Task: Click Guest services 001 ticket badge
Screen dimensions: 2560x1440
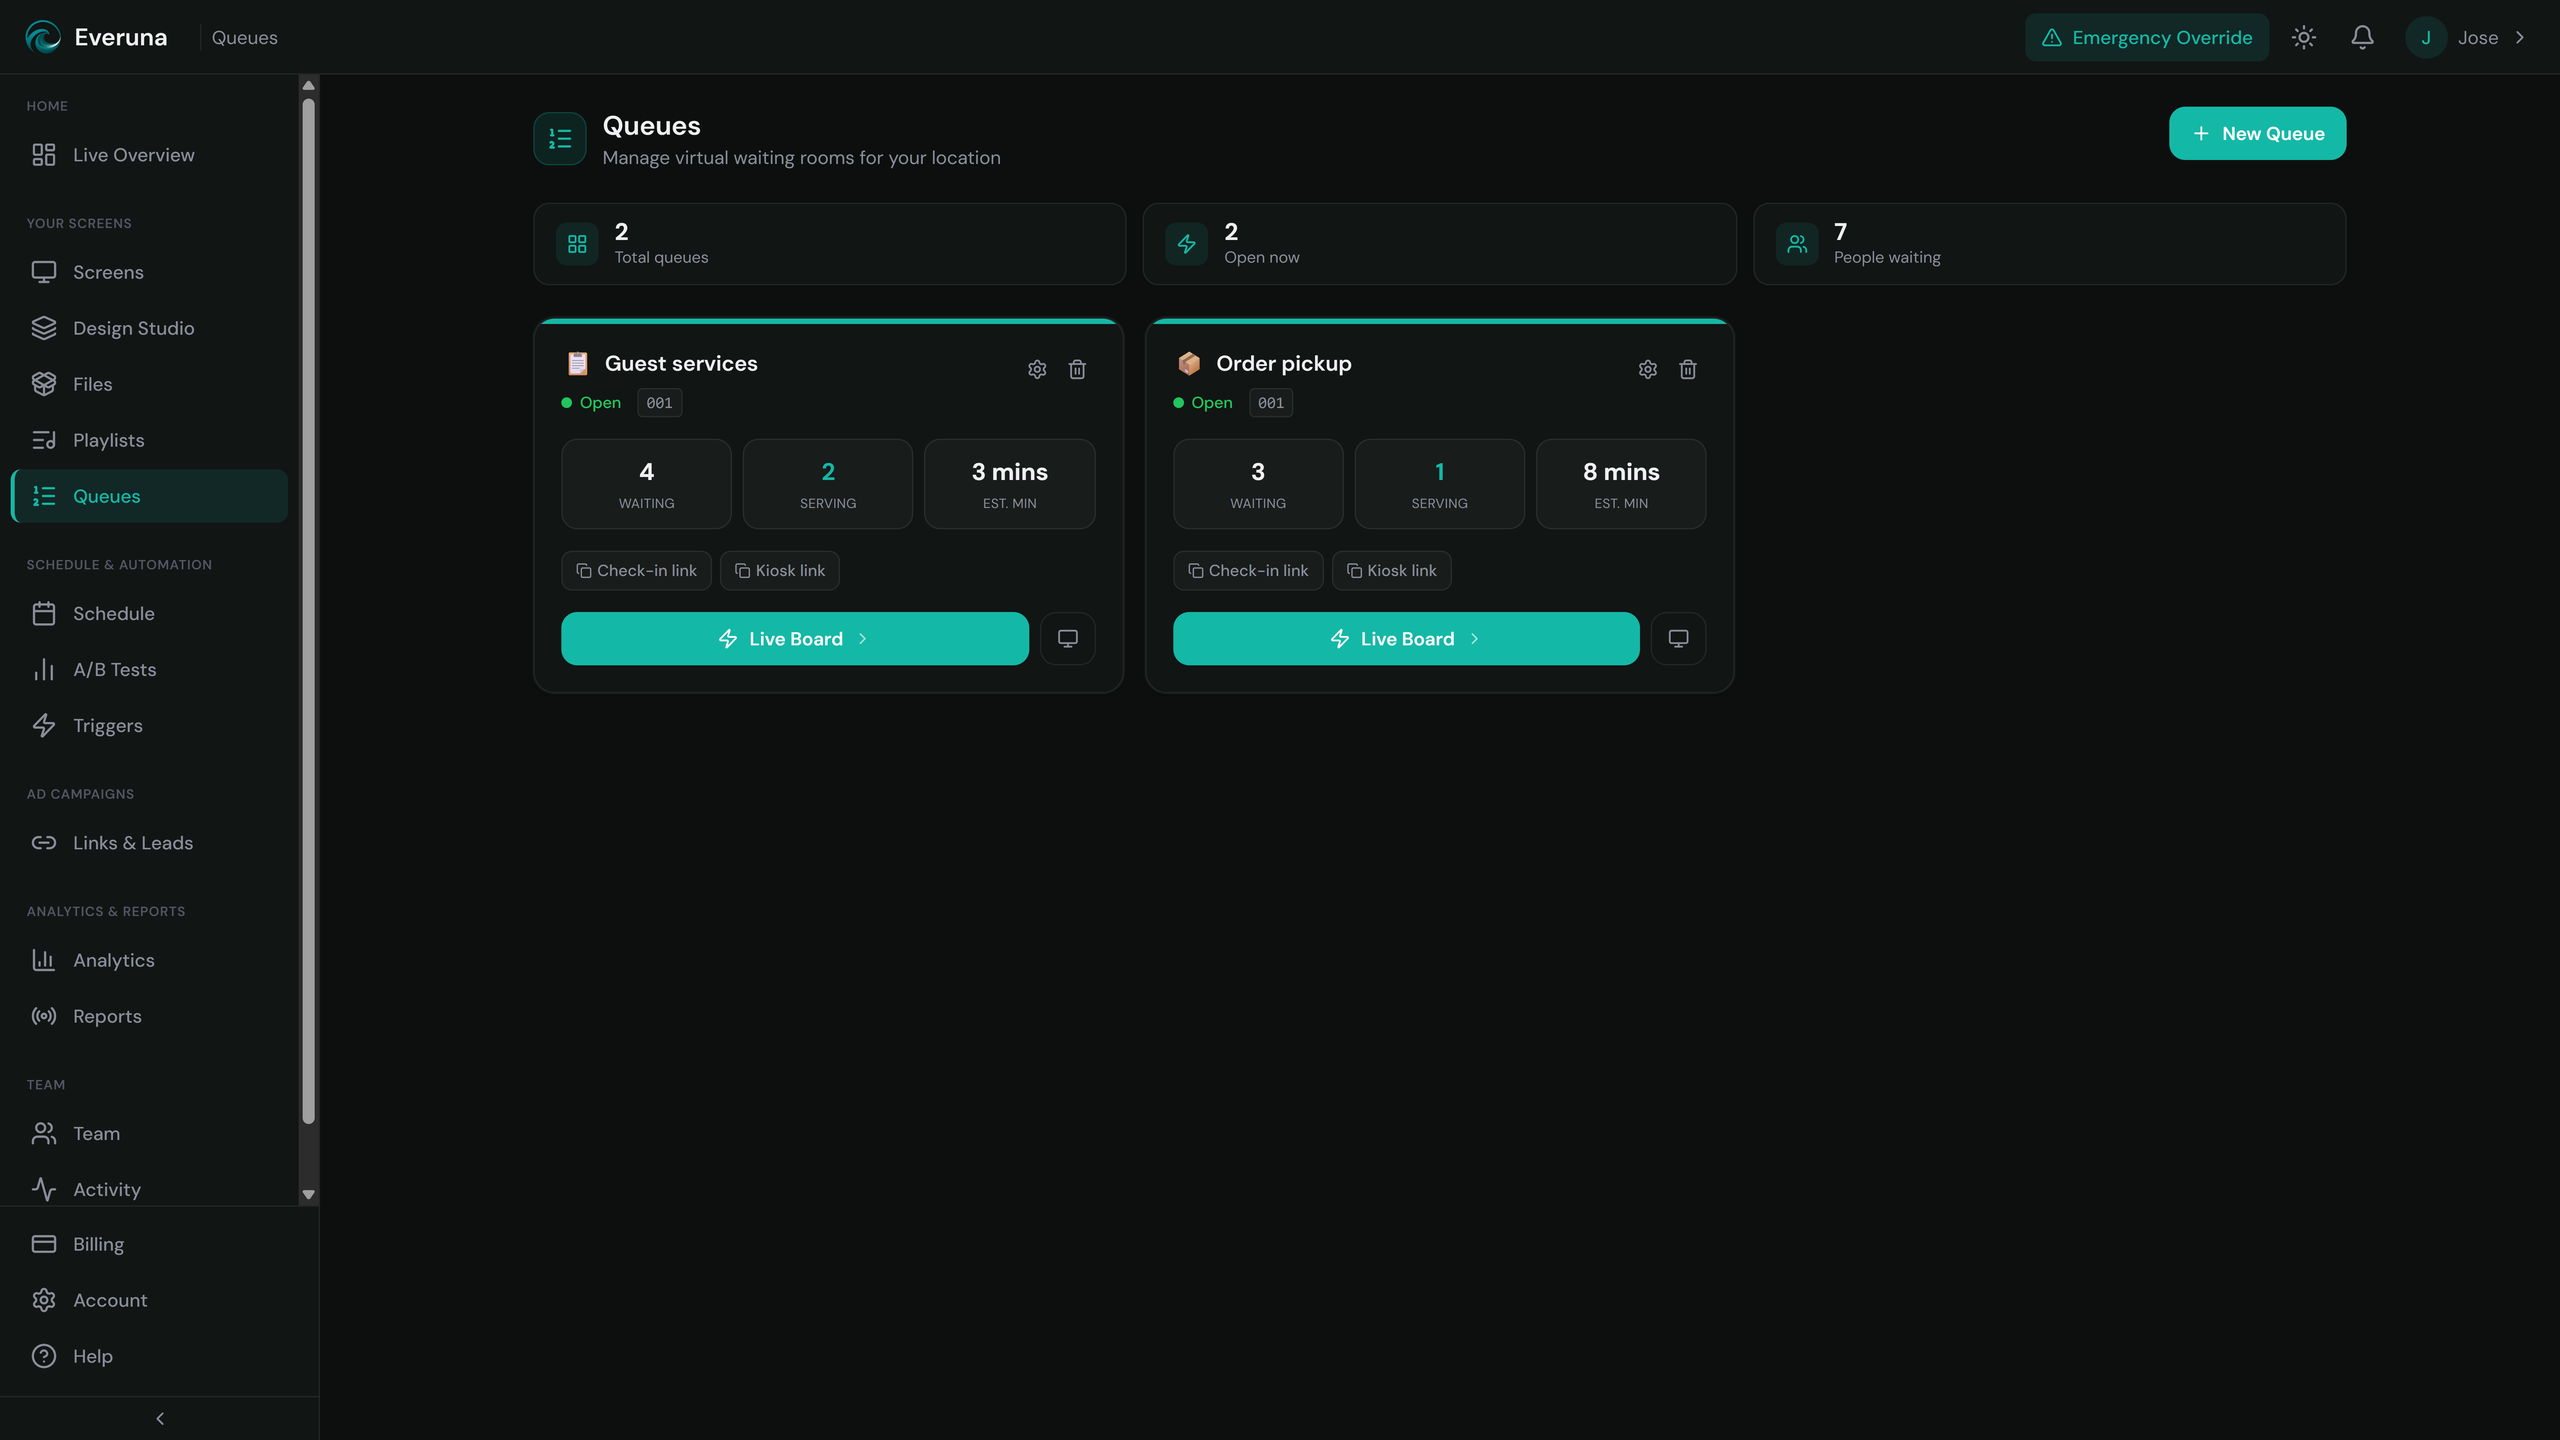Action: click(x=659, y=403)
